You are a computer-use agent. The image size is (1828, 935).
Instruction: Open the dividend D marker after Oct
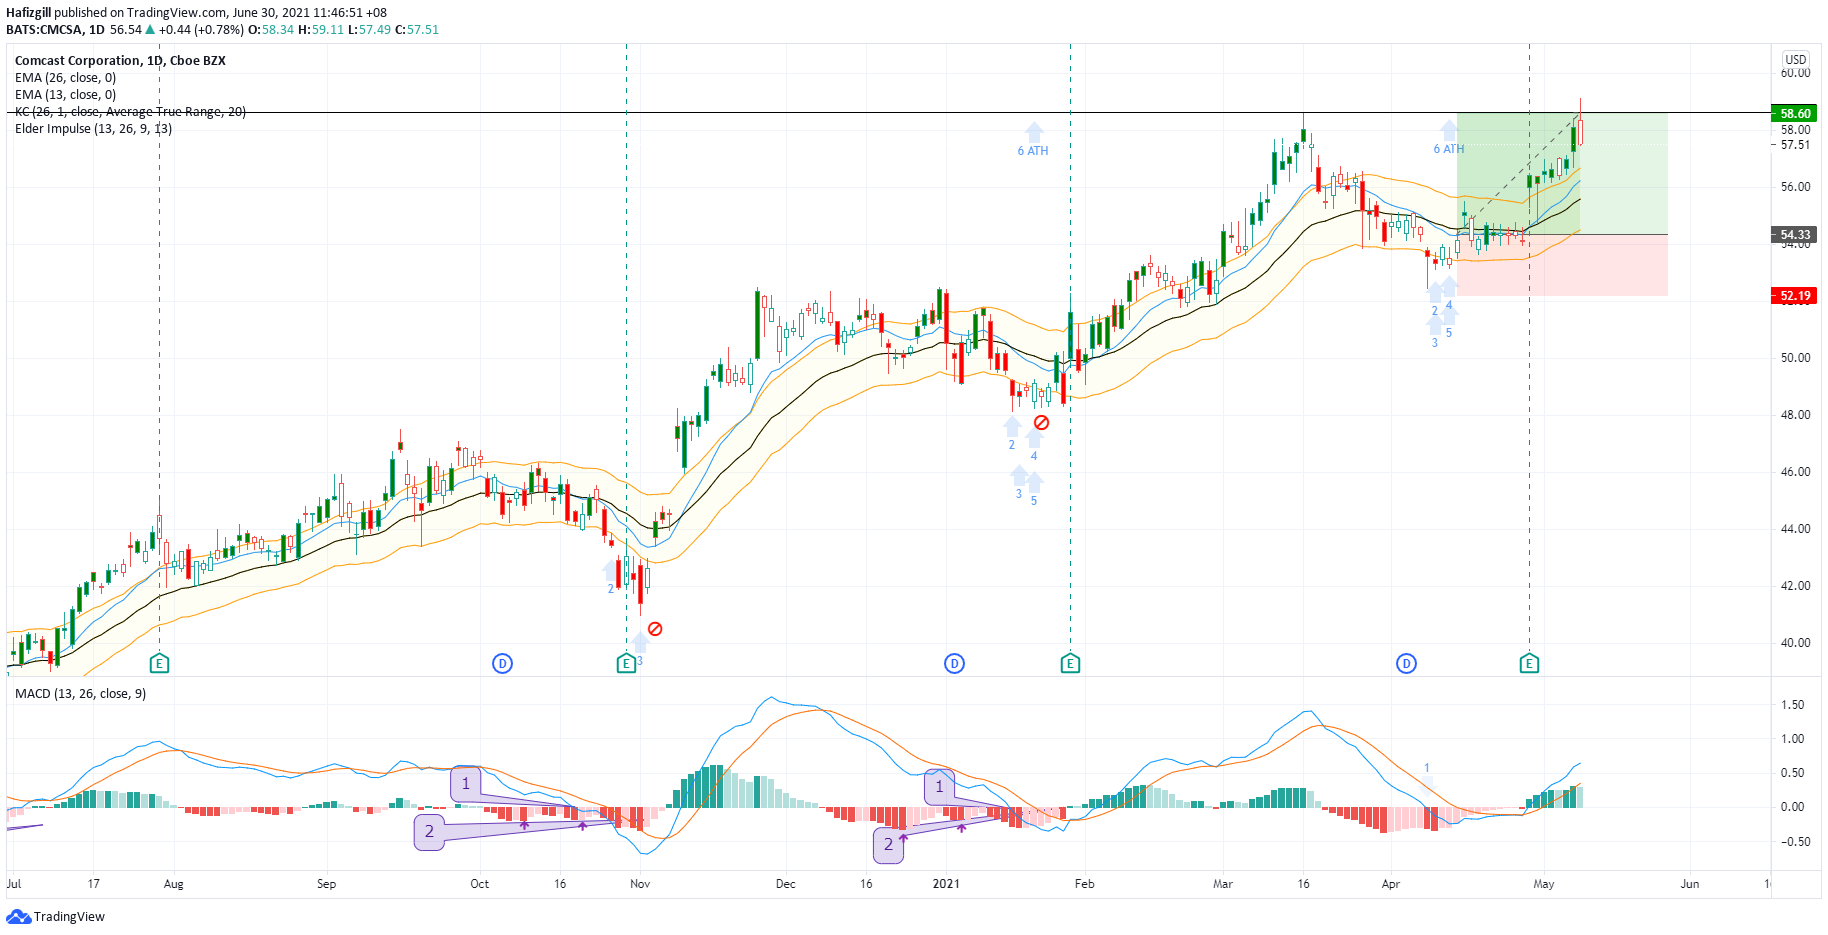point(503,663)
